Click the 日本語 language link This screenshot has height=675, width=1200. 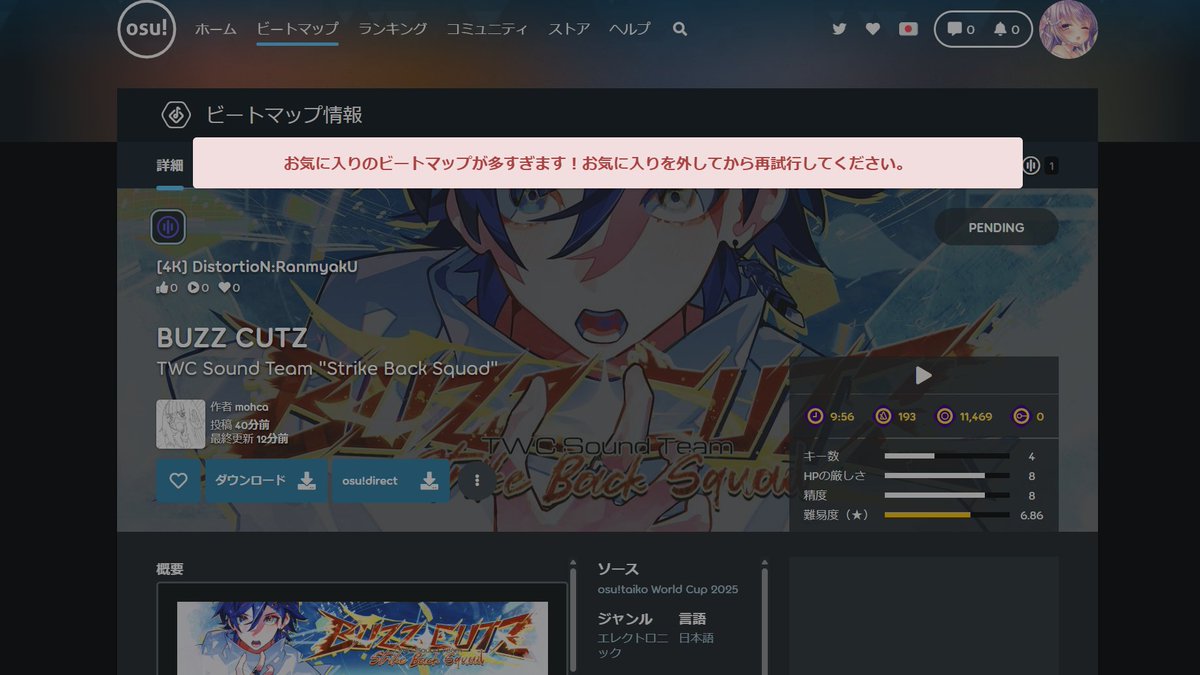697,638
